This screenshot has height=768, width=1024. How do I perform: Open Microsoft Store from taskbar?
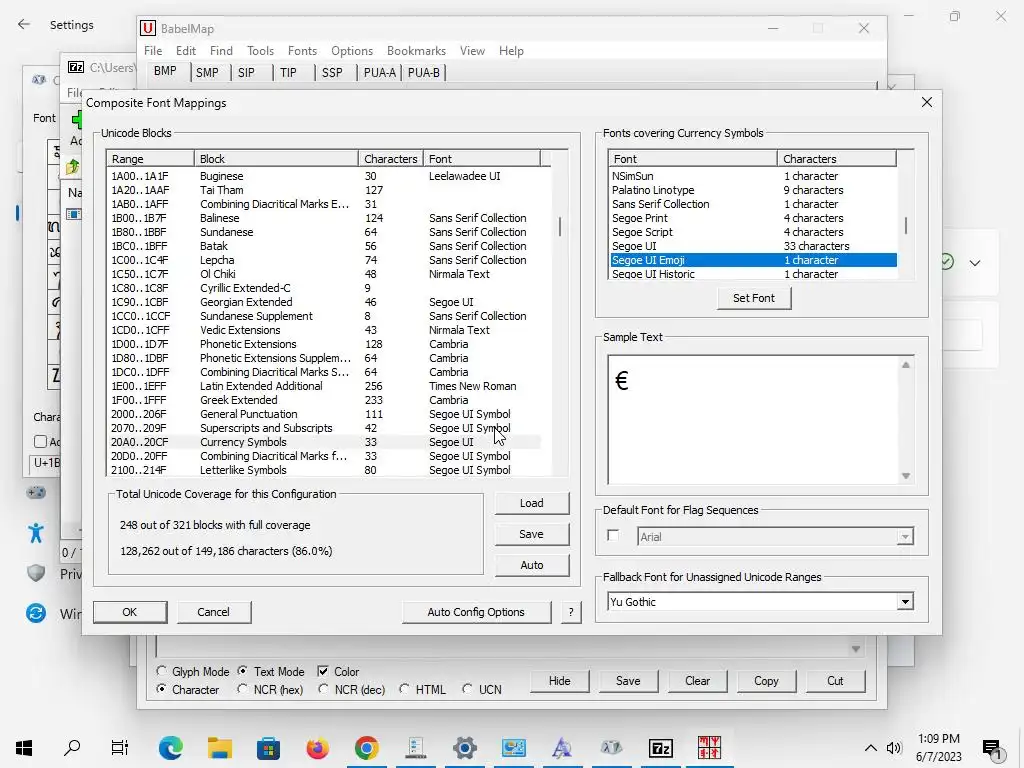268,747
